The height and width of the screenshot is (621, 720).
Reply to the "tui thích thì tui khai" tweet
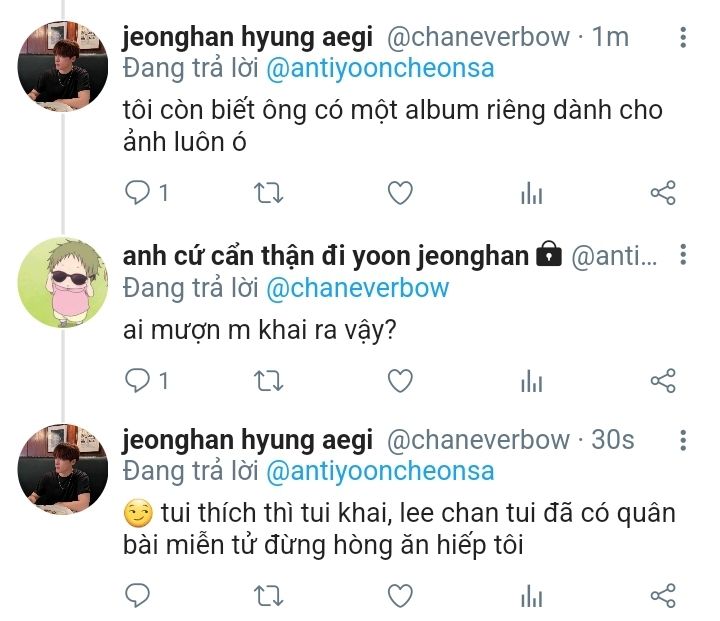[138, 596]
